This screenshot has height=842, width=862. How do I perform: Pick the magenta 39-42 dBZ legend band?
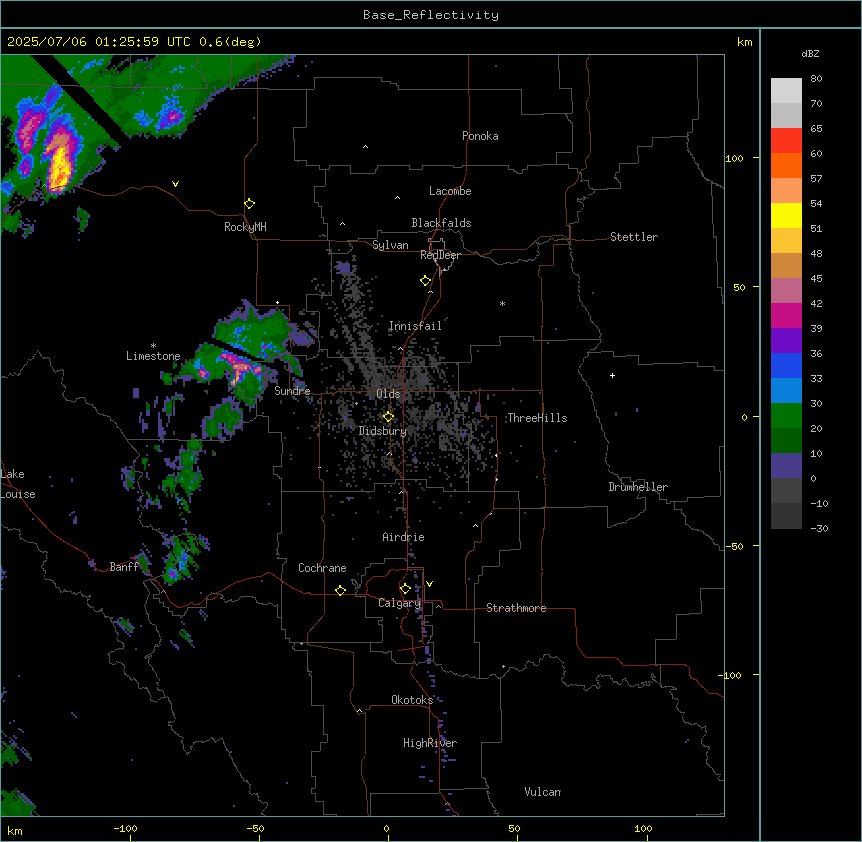[x=786, y=315]
